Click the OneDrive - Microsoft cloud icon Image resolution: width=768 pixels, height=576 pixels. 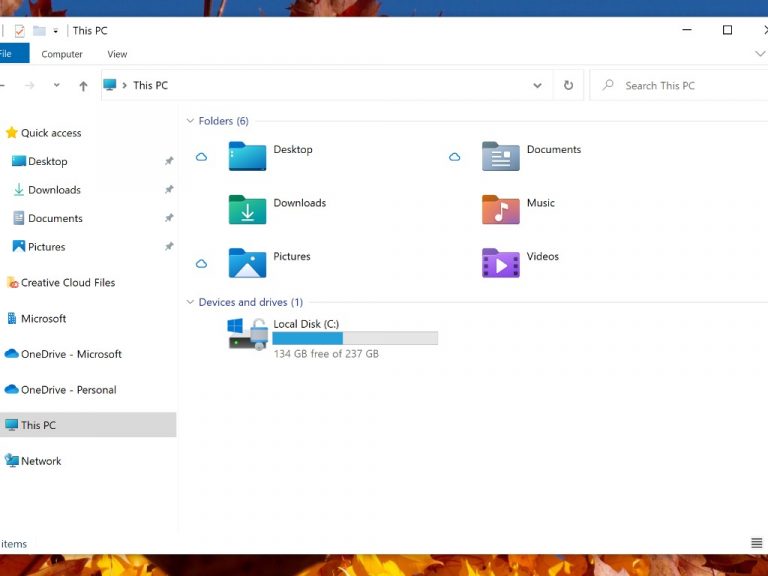[12, 354]
